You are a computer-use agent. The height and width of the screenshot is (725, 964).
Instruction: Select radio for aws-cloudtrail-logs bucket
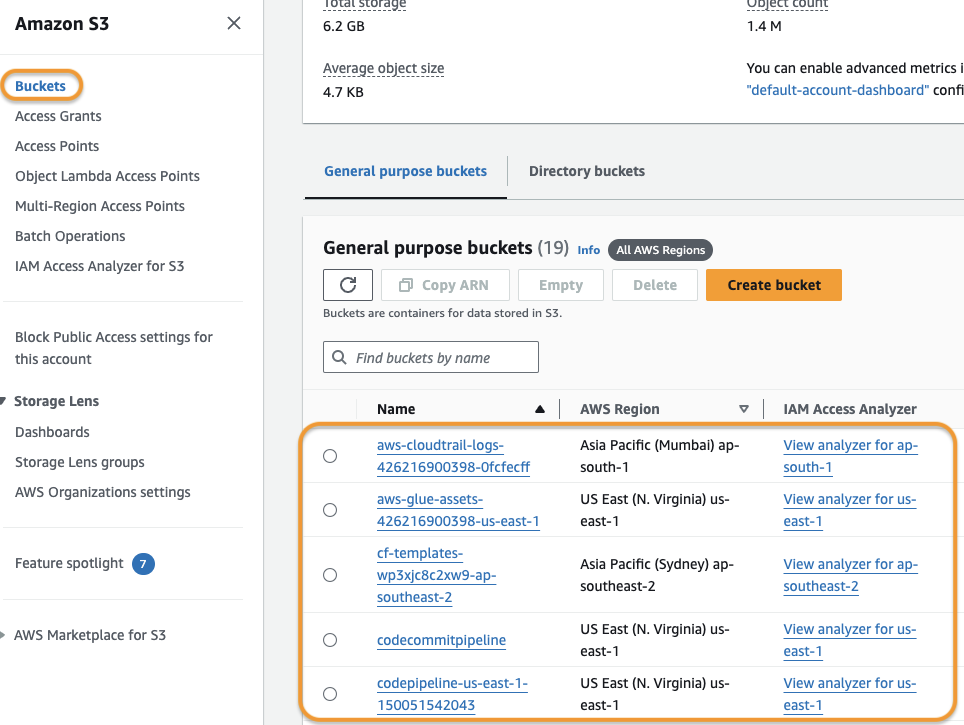point(330,456)
